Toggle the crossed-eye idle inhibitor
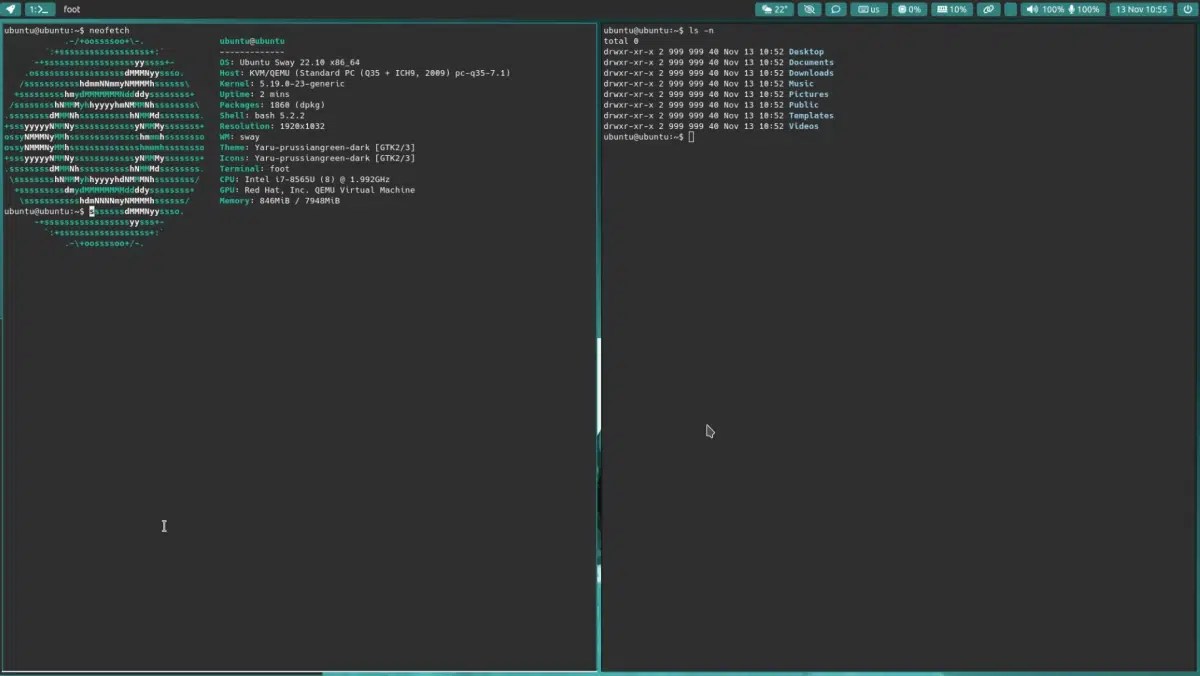 (809, 9)
